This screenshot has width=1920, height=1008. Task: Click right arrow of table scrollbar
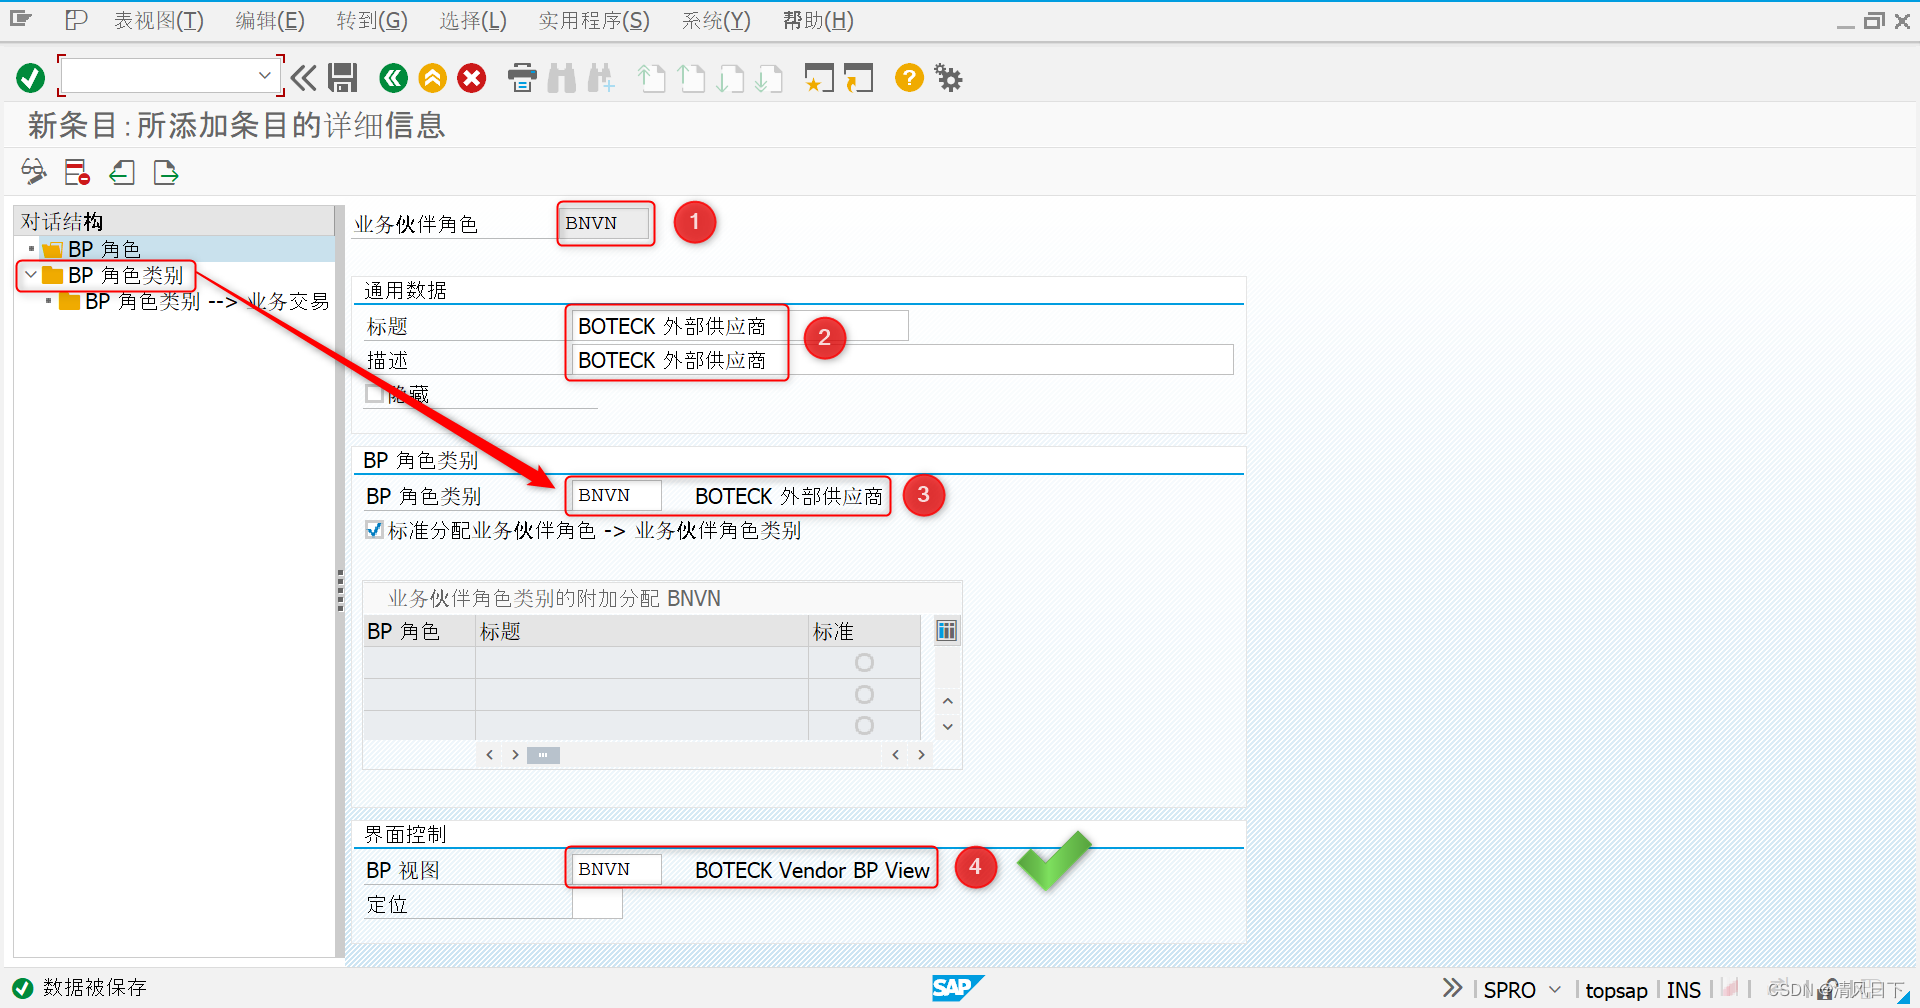(921, 755)
